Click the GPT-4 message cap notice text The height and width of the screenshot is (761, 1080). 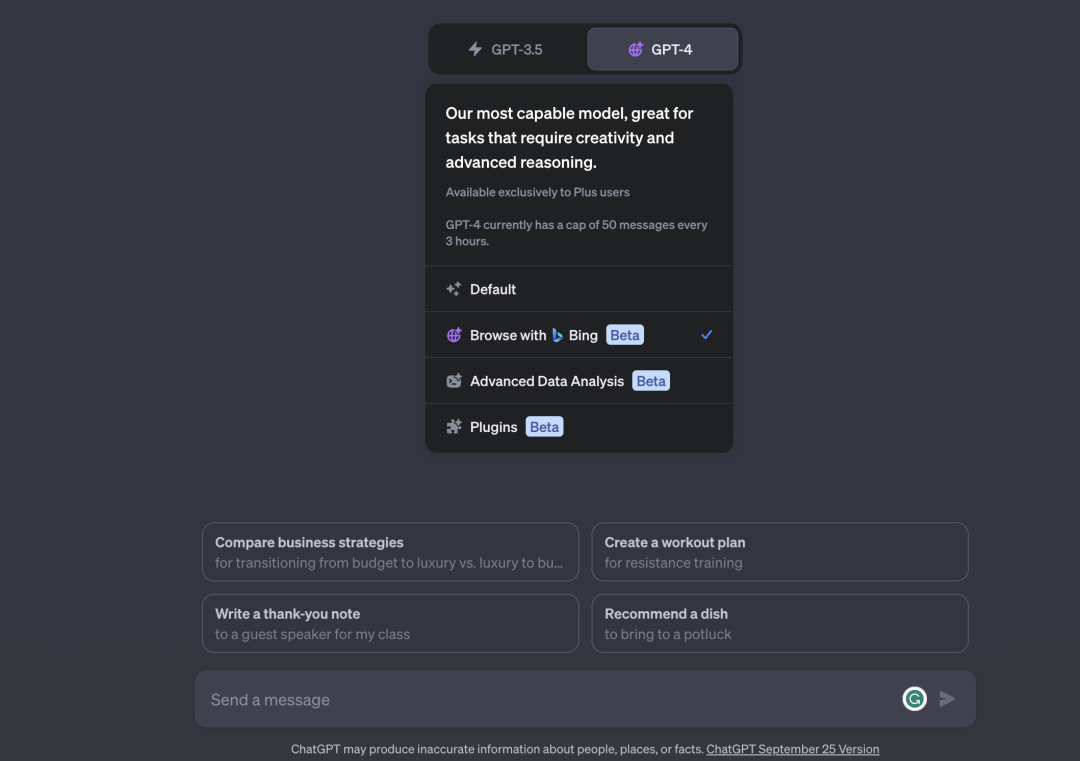coord(577,233)
